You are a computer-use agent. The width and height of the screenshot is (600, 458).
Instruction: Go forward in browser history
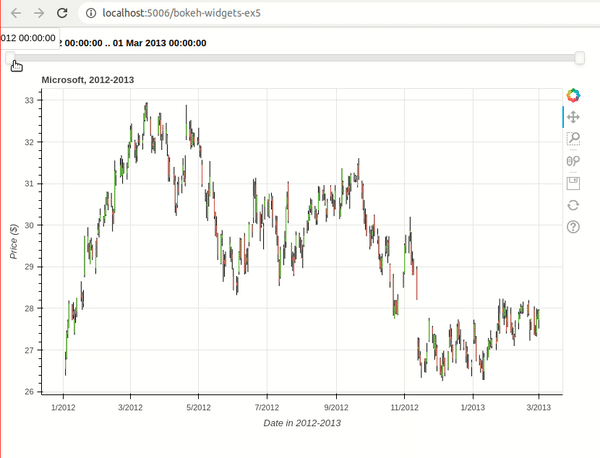[39, 13]
